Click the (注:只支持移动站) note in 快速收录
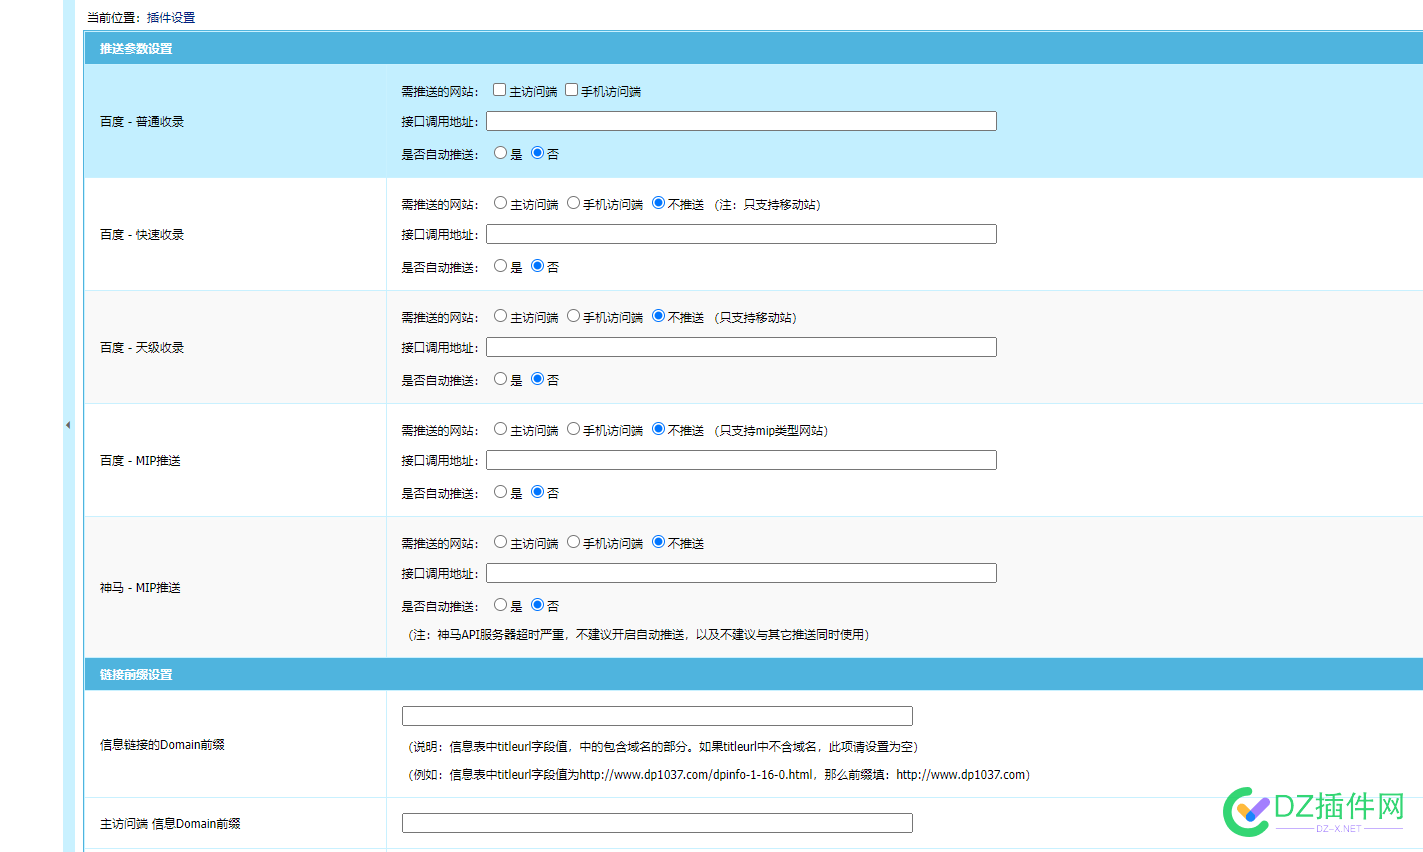The height and width of the screenshot is (852, 1423). pos(767,204)
